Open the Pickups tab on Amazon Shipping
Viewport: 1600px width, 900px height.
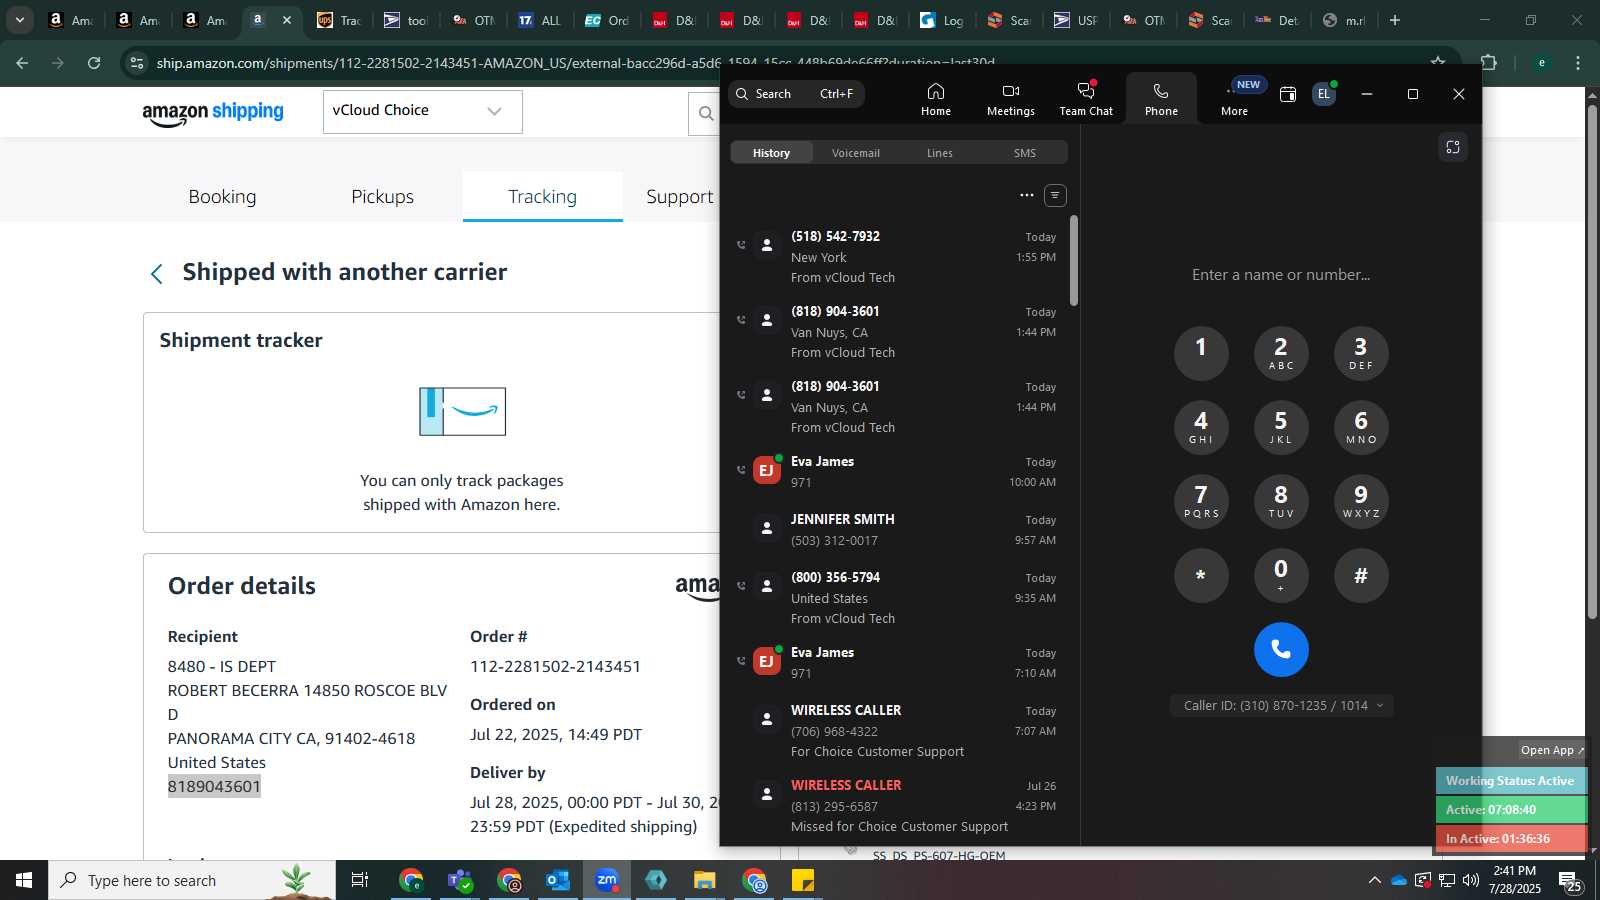coord(382,197)
